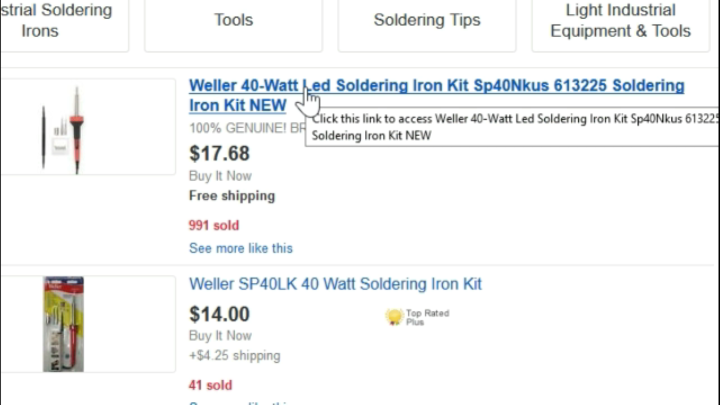The width and height of the screenshot is (720, 405).
Task: Select Light Industrial Equipment & Tools category
Action: [x=620, y=21]
